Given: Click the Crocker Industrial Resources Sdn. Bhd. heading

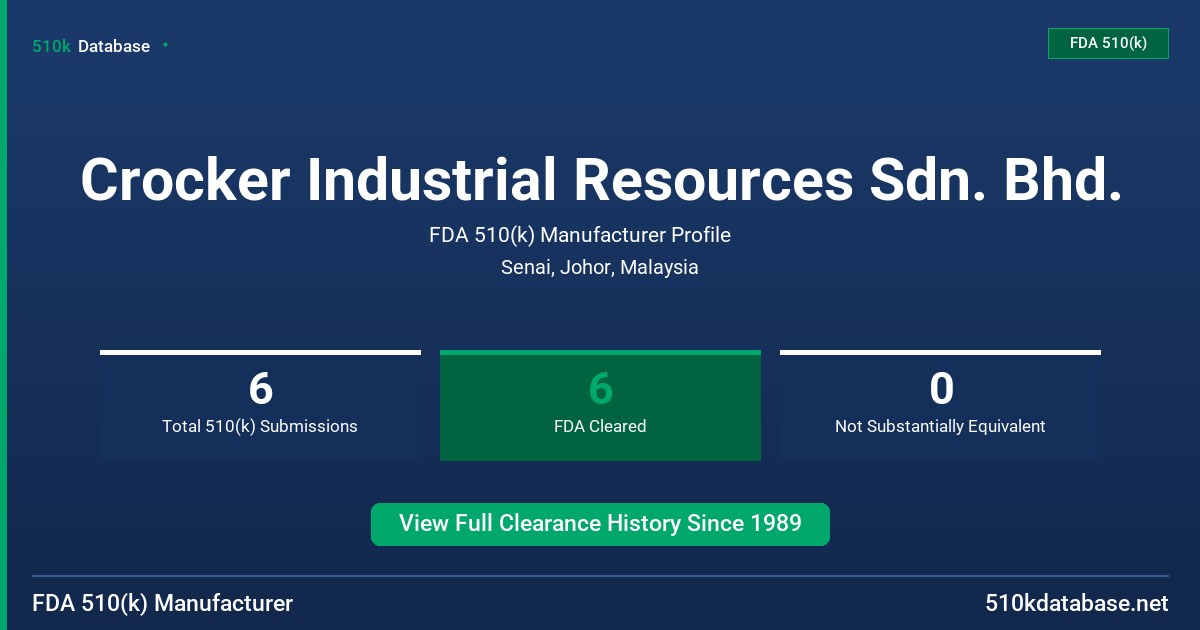Looking at the screenshot, I should click(600, 181).
